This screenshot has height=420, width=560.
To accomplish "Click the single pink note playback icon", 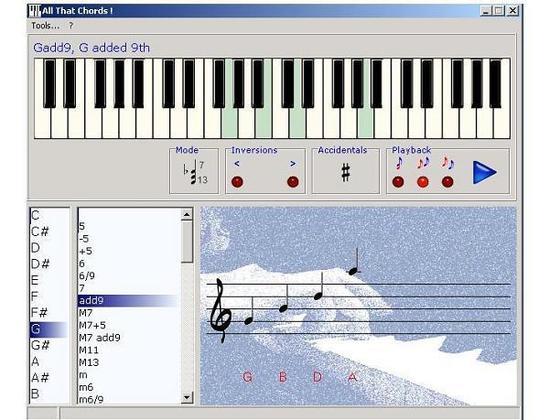I will (399, 163).
